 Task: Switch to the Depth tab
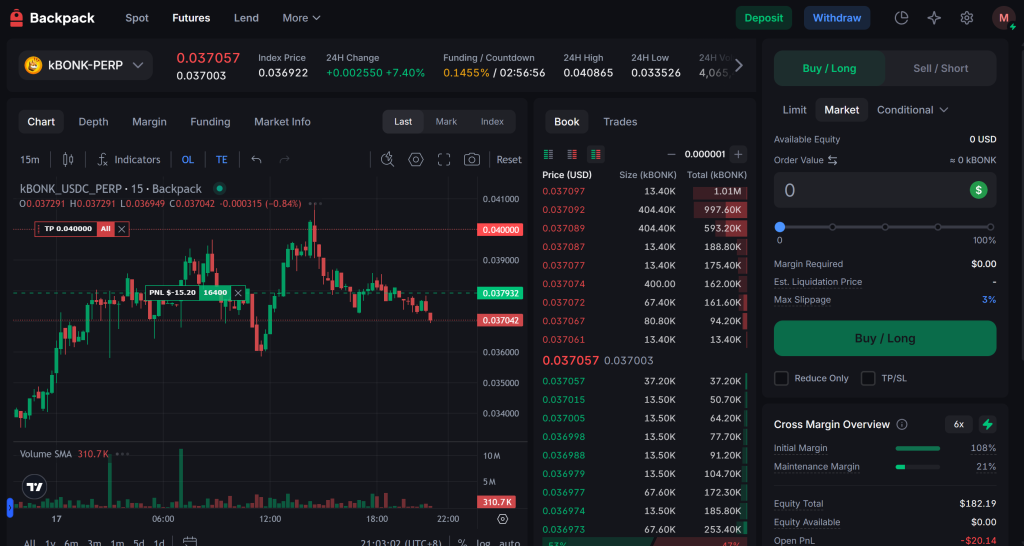[x=93, y=121]
